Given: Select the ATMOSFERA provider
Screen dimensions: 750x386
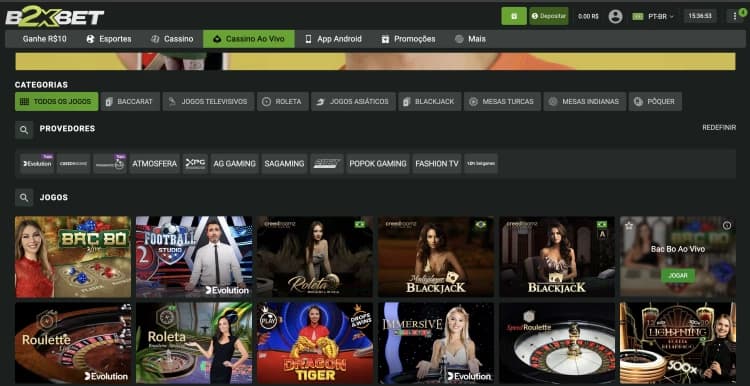Looking at the screenshot, I should [x=154, y=164].
